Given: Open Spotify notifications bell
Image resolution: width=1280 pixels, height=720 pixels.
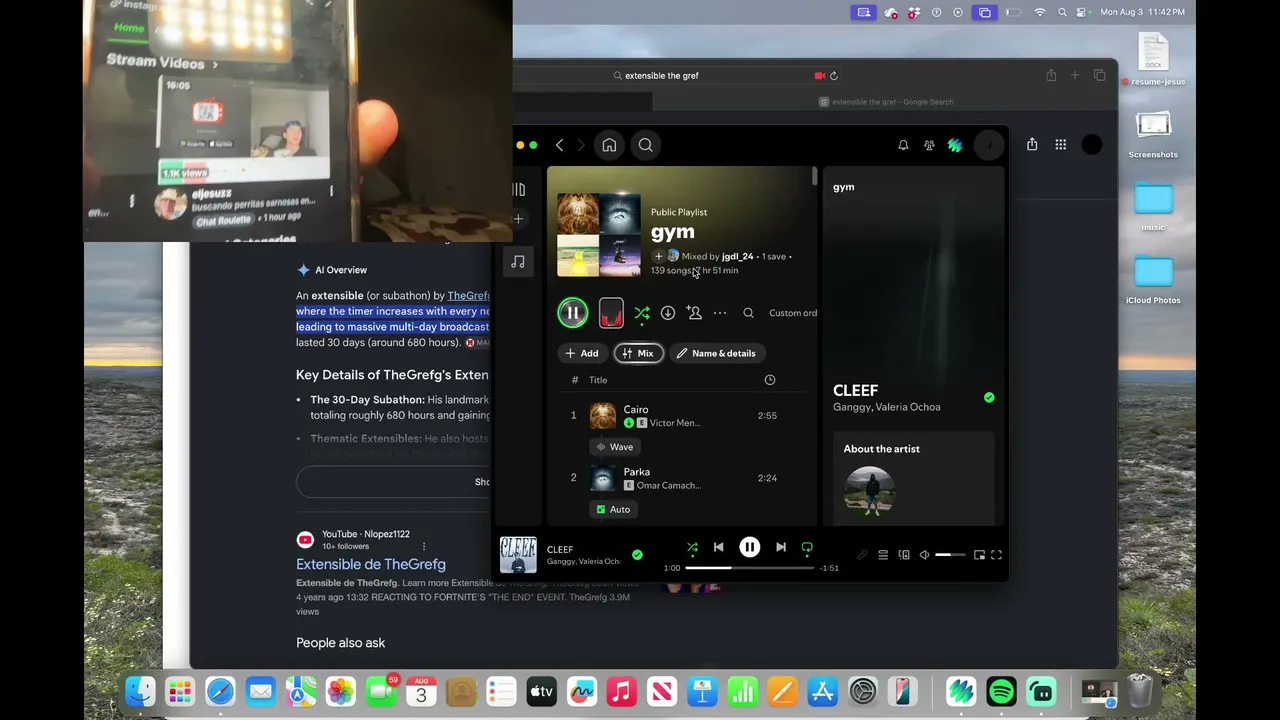Looking at the screenshot, I should (903, 145).
